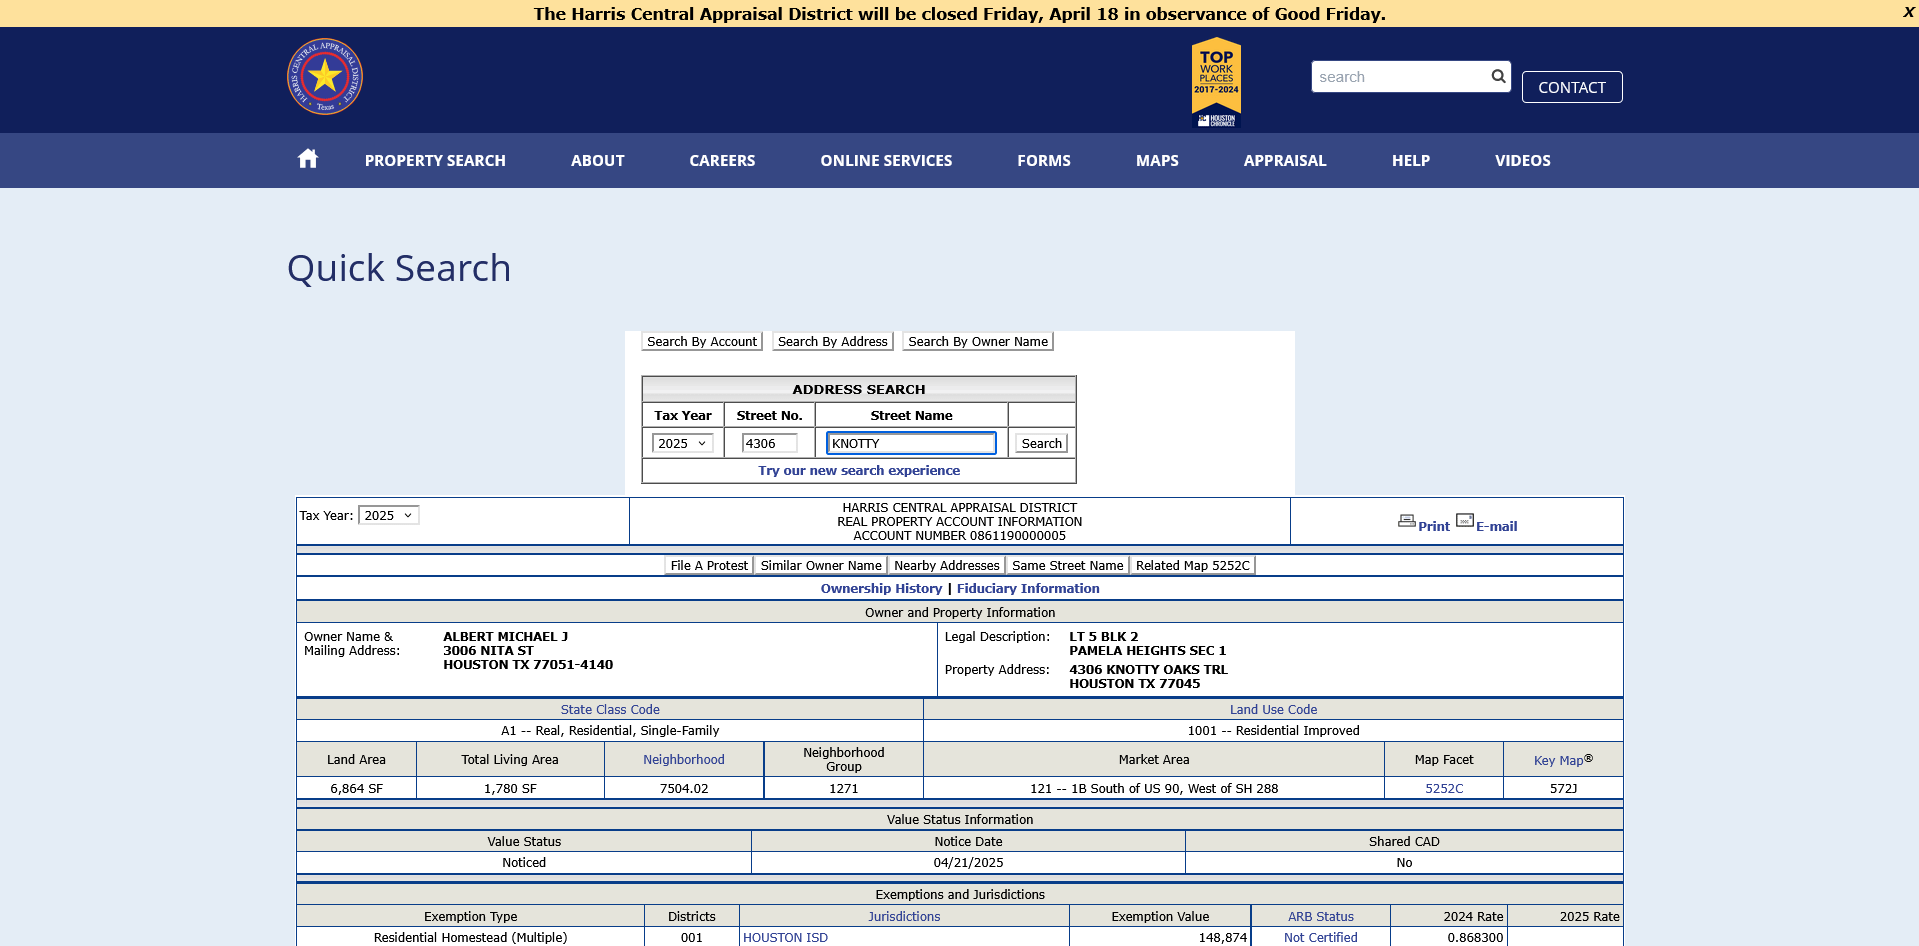Image resolution: width=1919 pixels, height=946 pixels.
Task: Click the Print icon link
Action: (1424, 523)
